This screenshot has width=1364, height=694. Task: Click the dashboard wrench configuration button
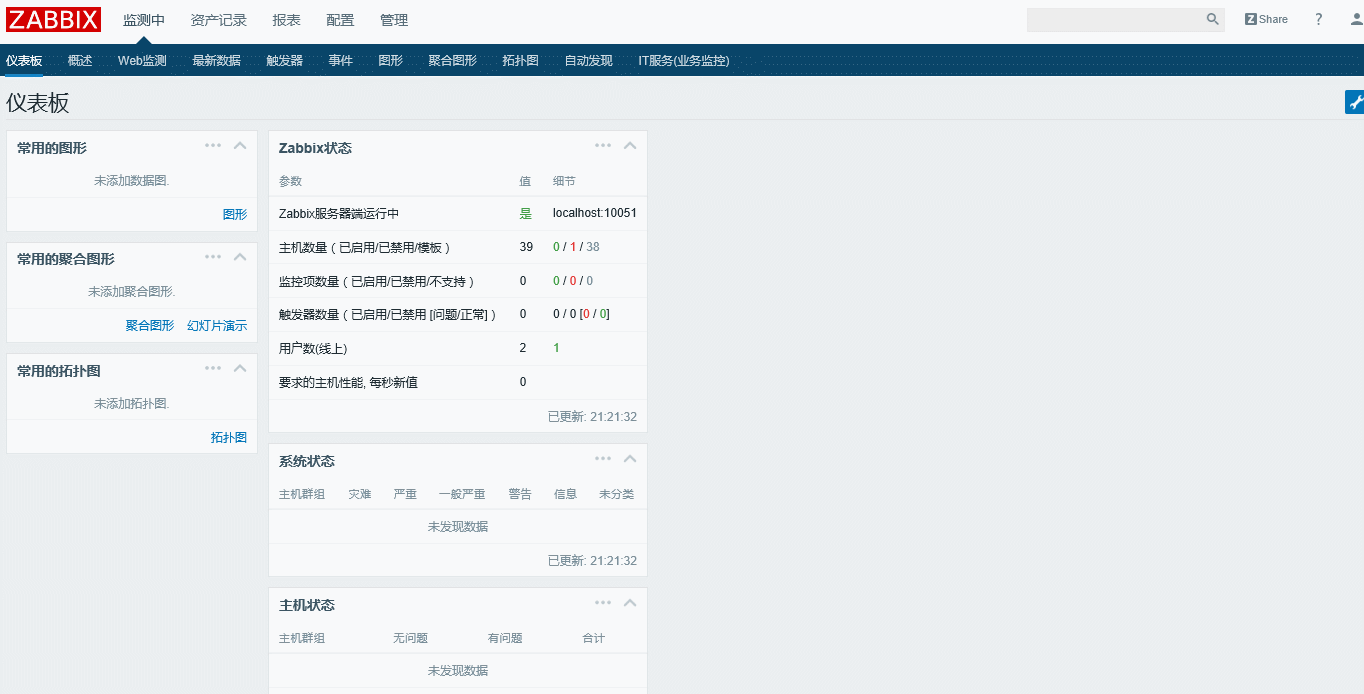pos(1355,102)
